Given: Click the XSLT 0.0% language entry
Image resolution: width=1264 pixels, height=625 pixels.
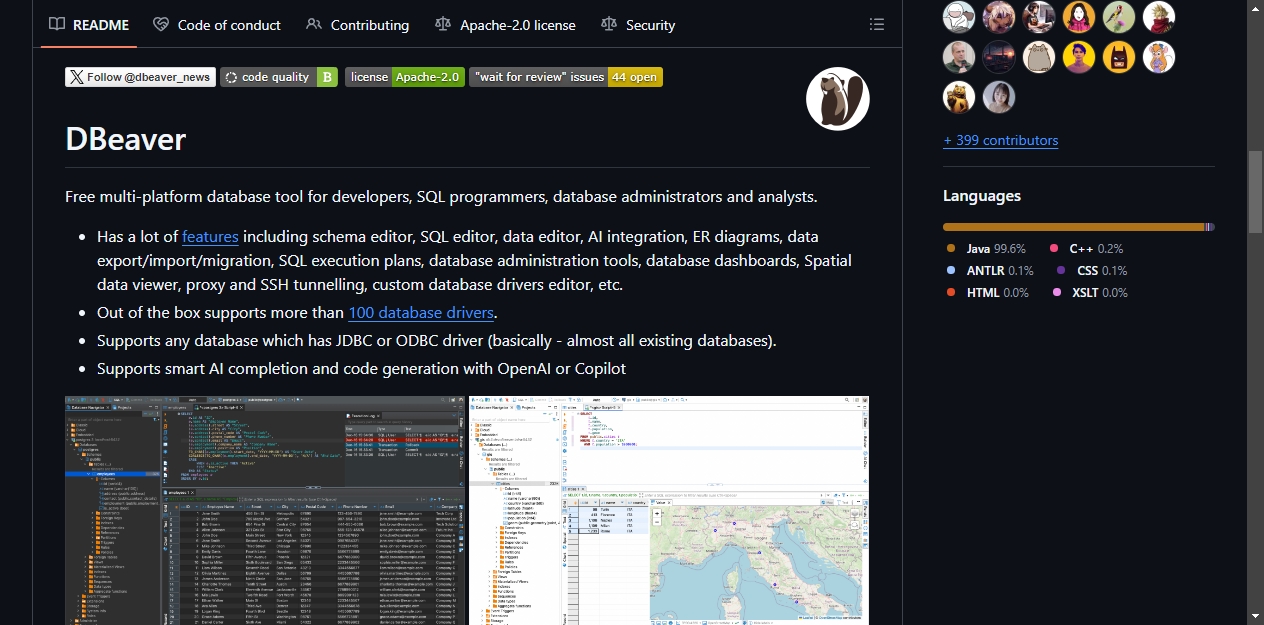Looking at the screenshot, I should 1089,293.
